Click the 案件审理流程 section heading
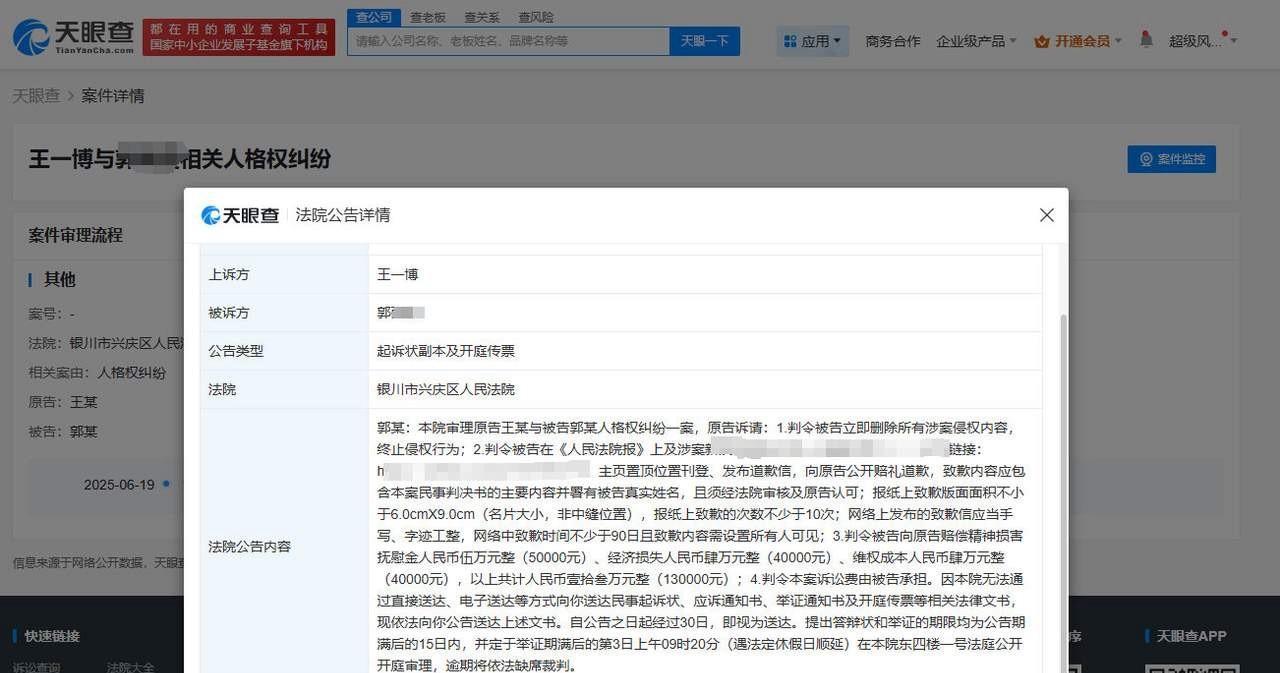 click(x=75, y=235)
